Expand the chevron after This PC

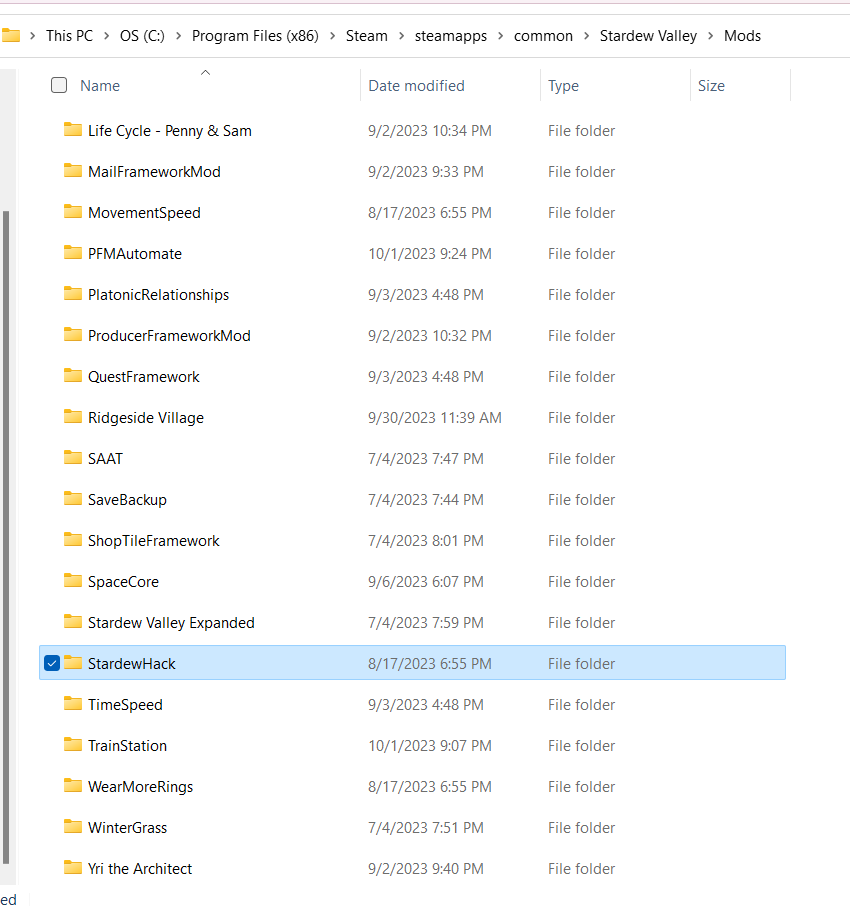(x=106, y=36)
